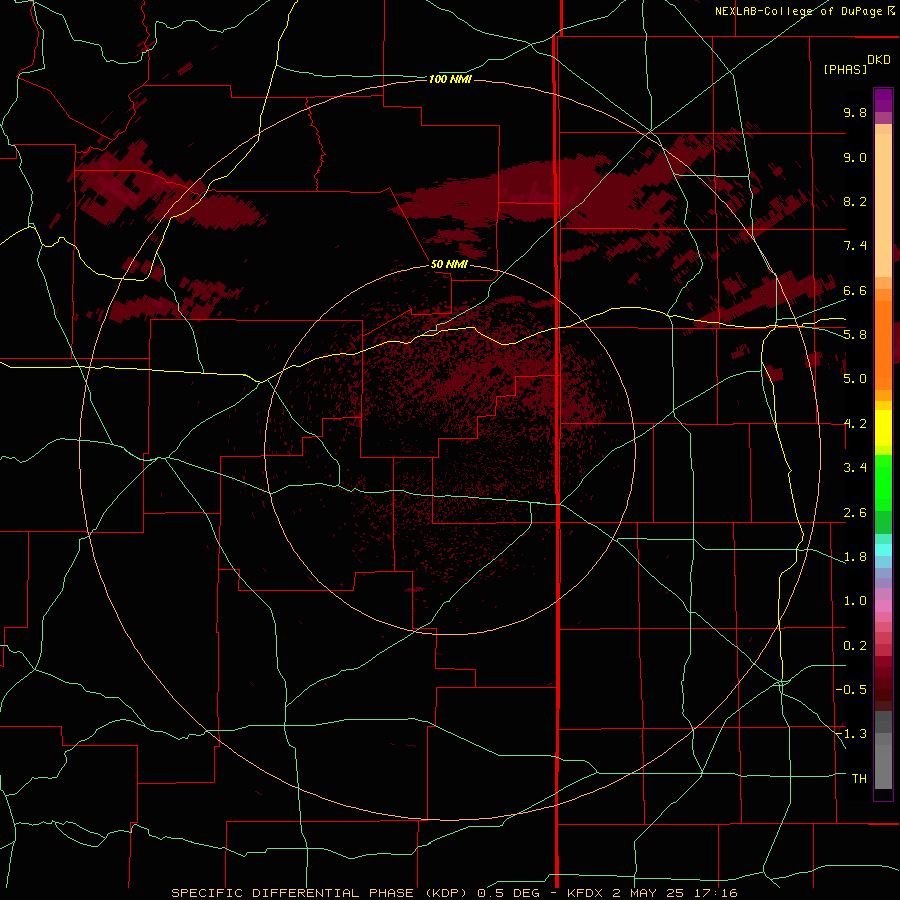Image resolution: width=900 pixels, height=900 pixels.
Task: Click the TH threshold label on the scale
Action: (x=859, y=779)
